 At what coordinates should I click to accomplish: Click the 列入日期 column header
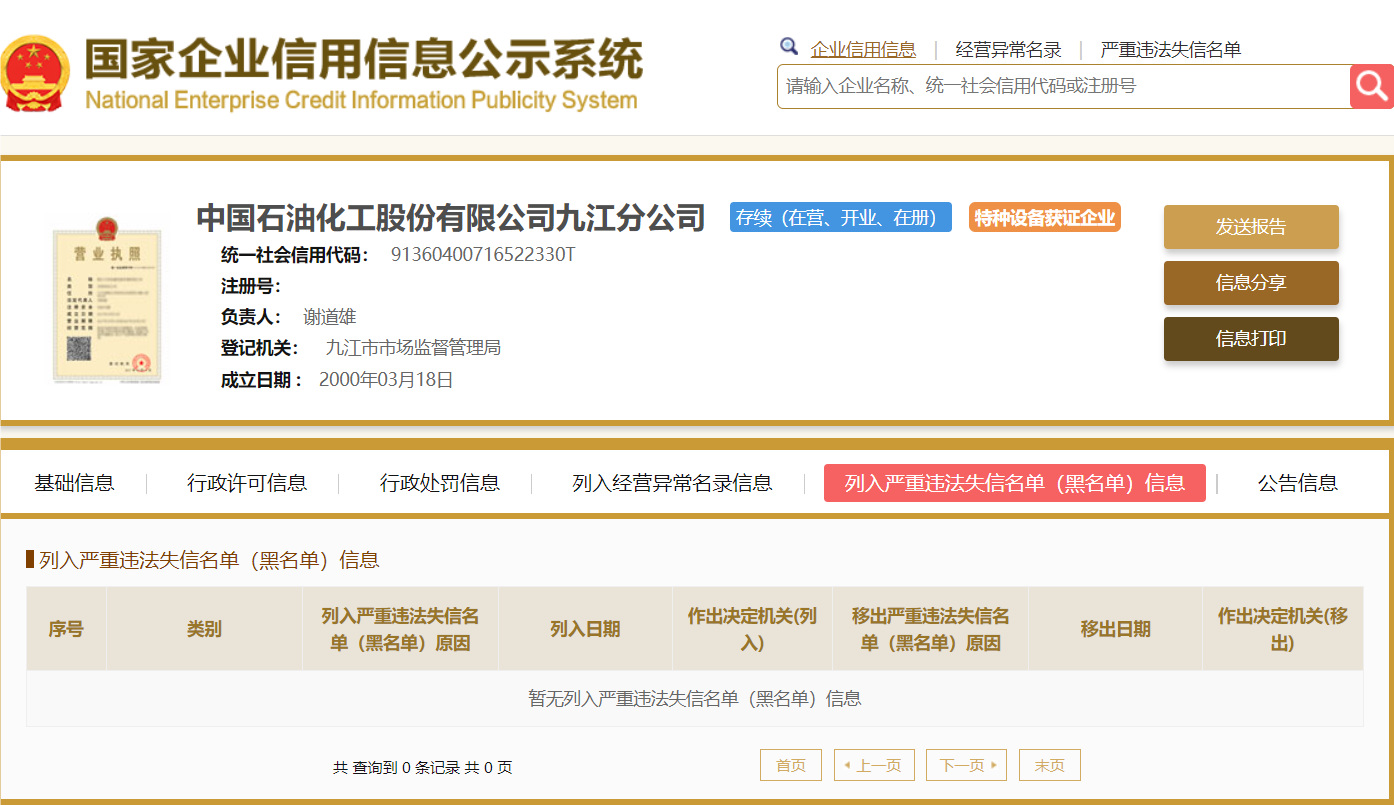click(x=585, y=629)
